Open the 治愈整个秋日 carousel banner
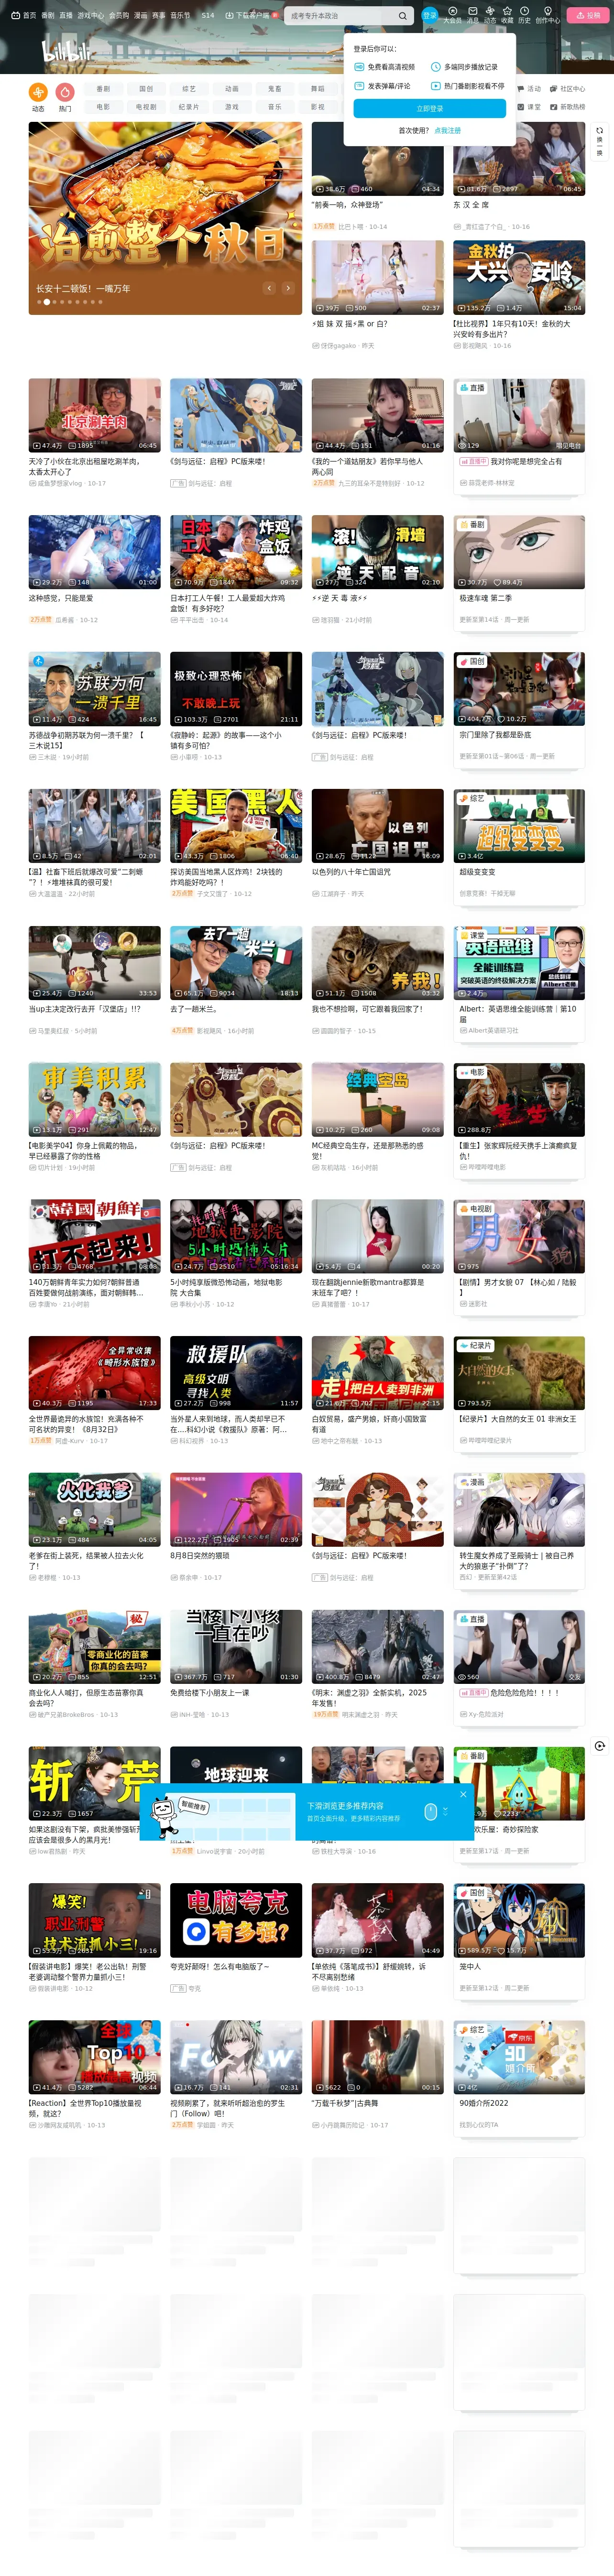614x2576 pixels. 165,218
